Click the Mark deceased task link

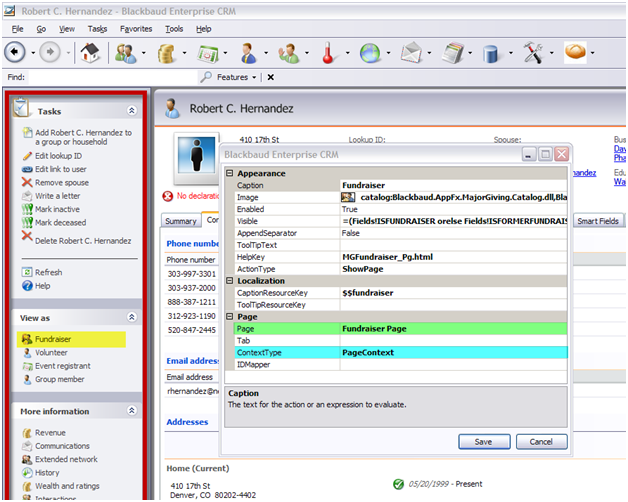point(60,223)
